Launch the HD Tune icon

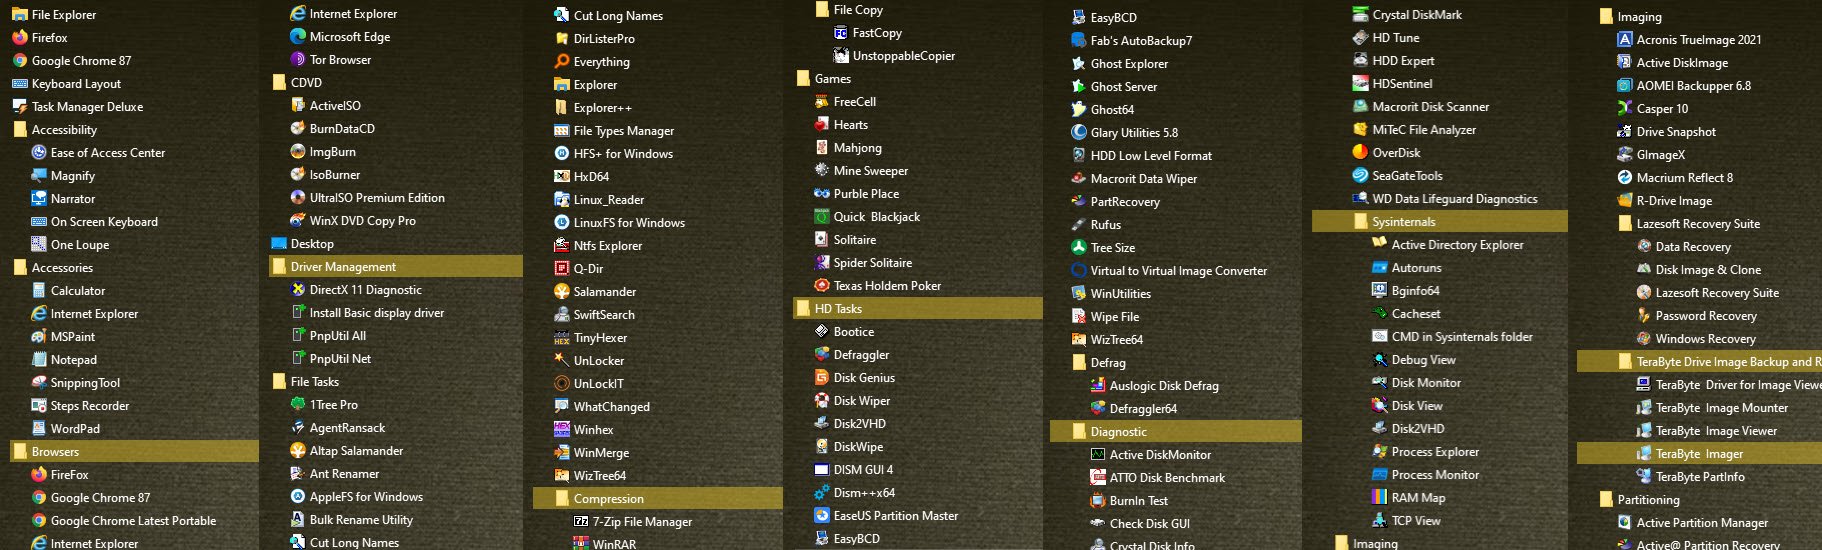pos(1361,38)
